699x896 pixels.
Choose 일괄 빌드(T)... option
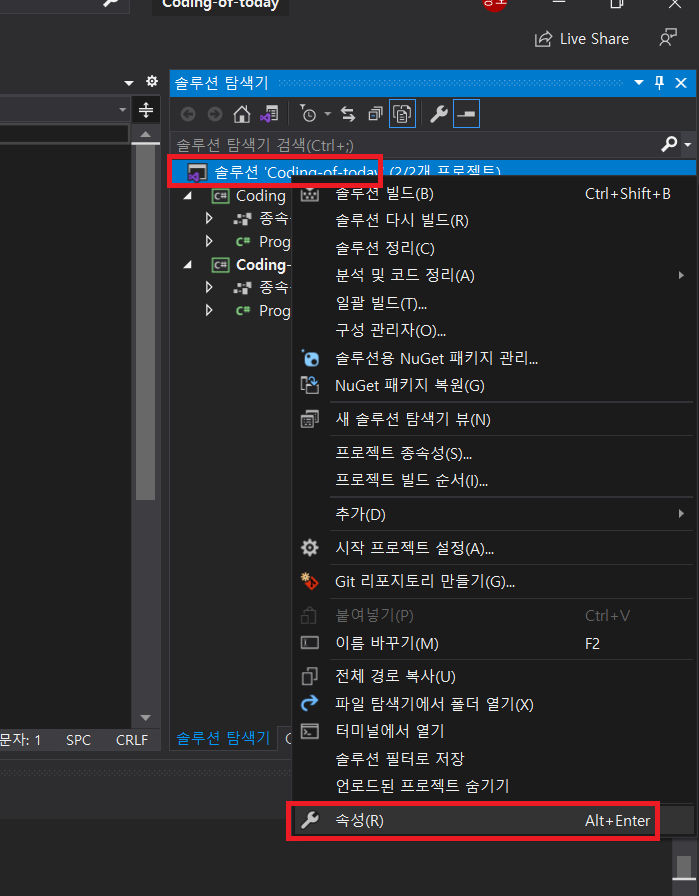pos(493,303)
